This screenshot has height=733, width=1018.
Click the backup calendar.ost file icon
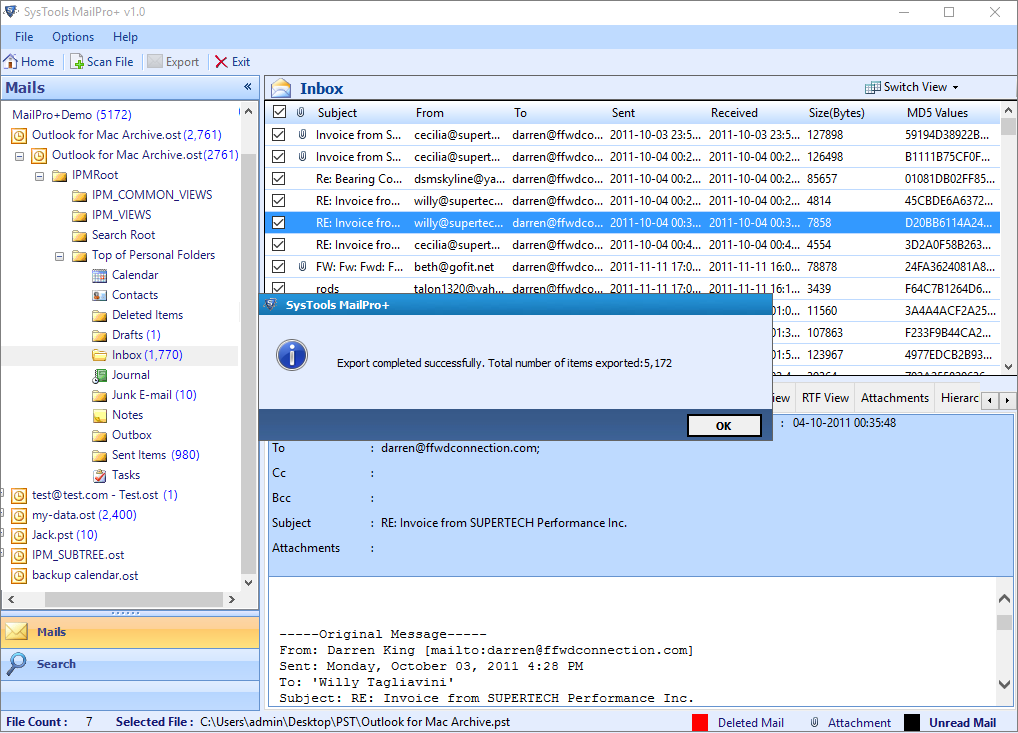pyautogui.click(x=19, y=576)
